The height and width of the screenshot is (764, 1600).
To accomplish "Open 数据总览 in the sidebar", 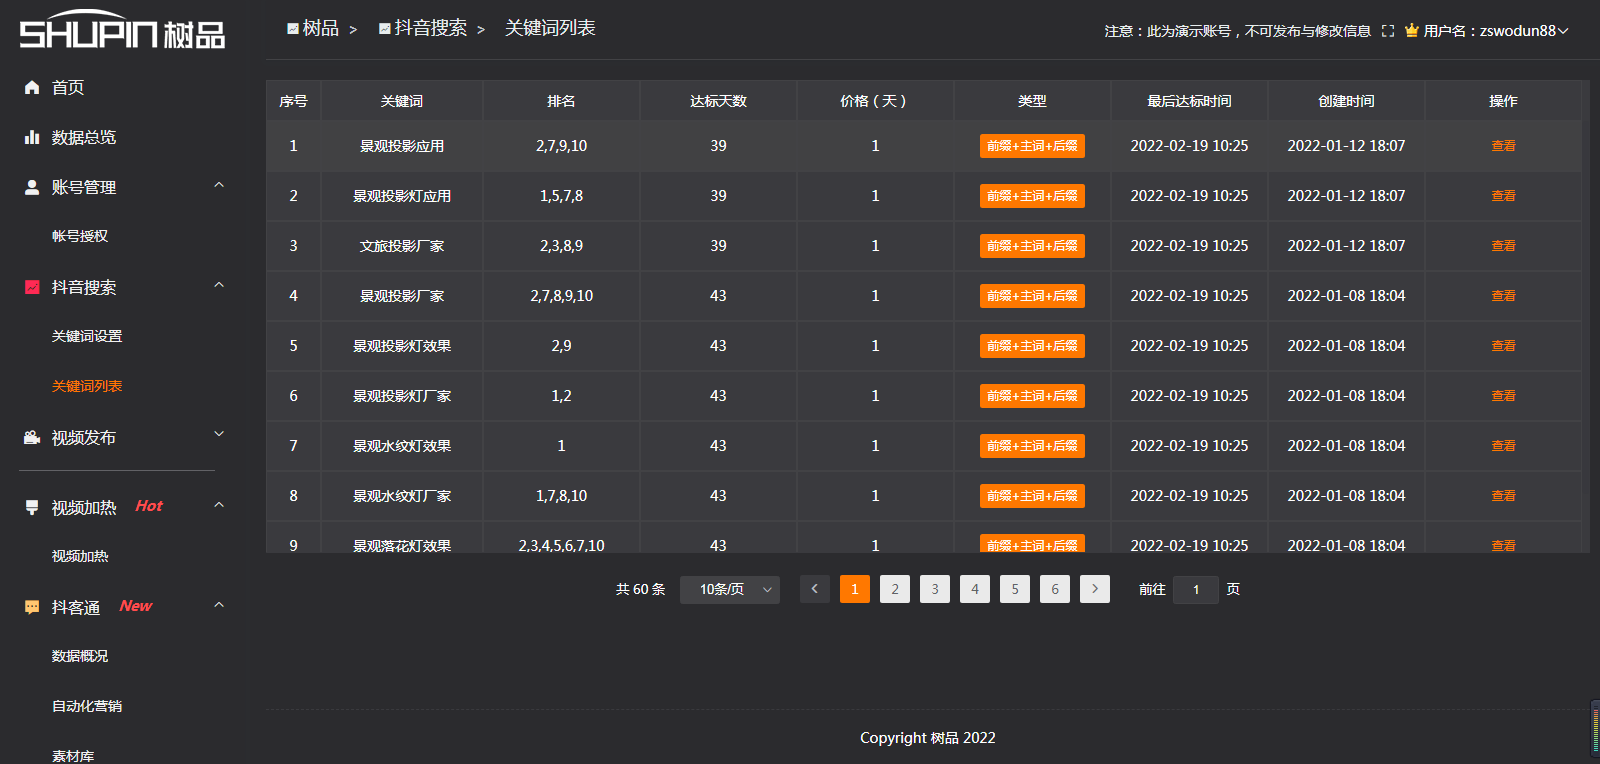I will coord(84,137).
